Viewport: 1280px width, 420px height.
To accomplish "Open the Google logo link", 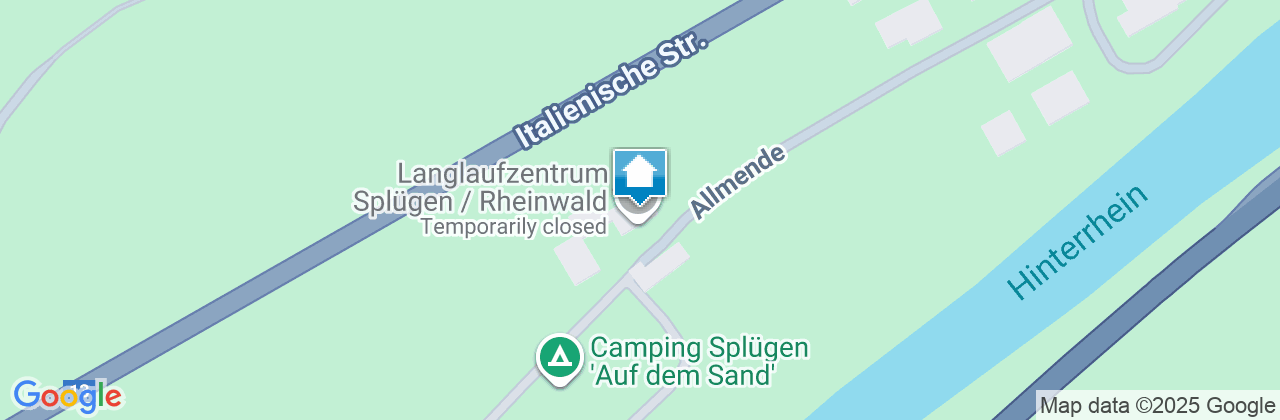I will tap(67, 396).
